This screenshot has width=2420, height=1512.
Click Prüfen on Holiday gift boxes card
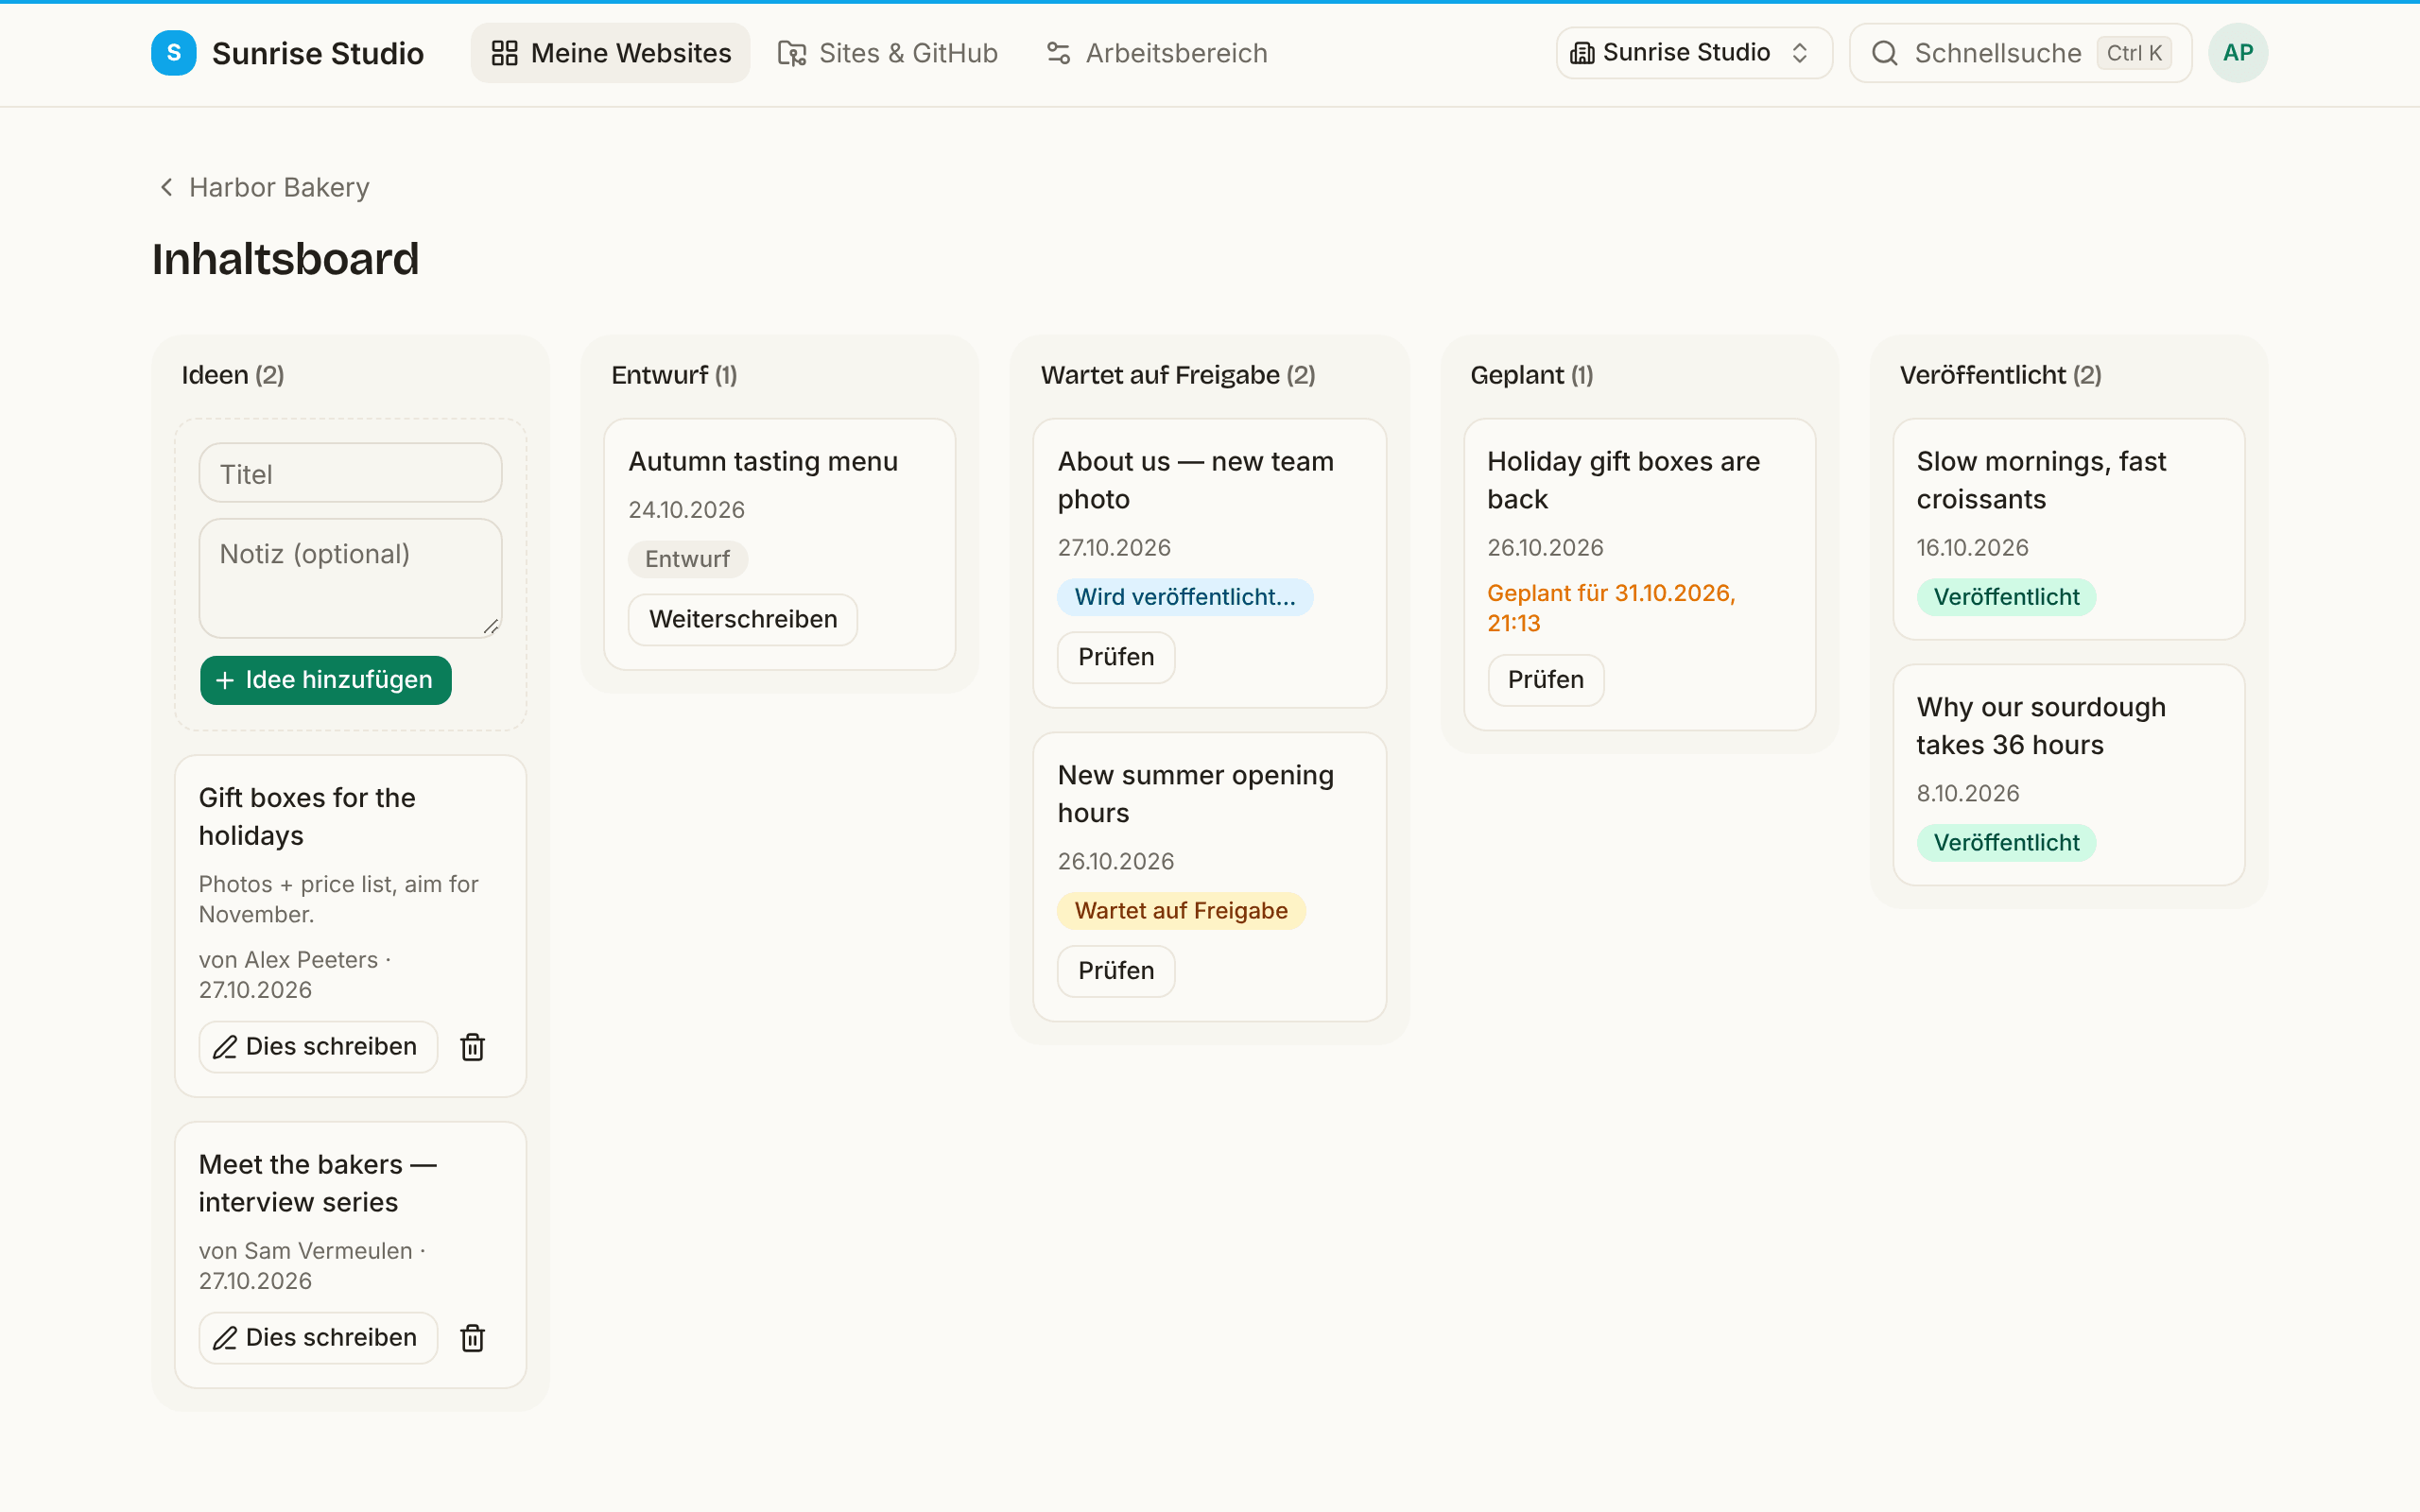[x=1545, y=680]
